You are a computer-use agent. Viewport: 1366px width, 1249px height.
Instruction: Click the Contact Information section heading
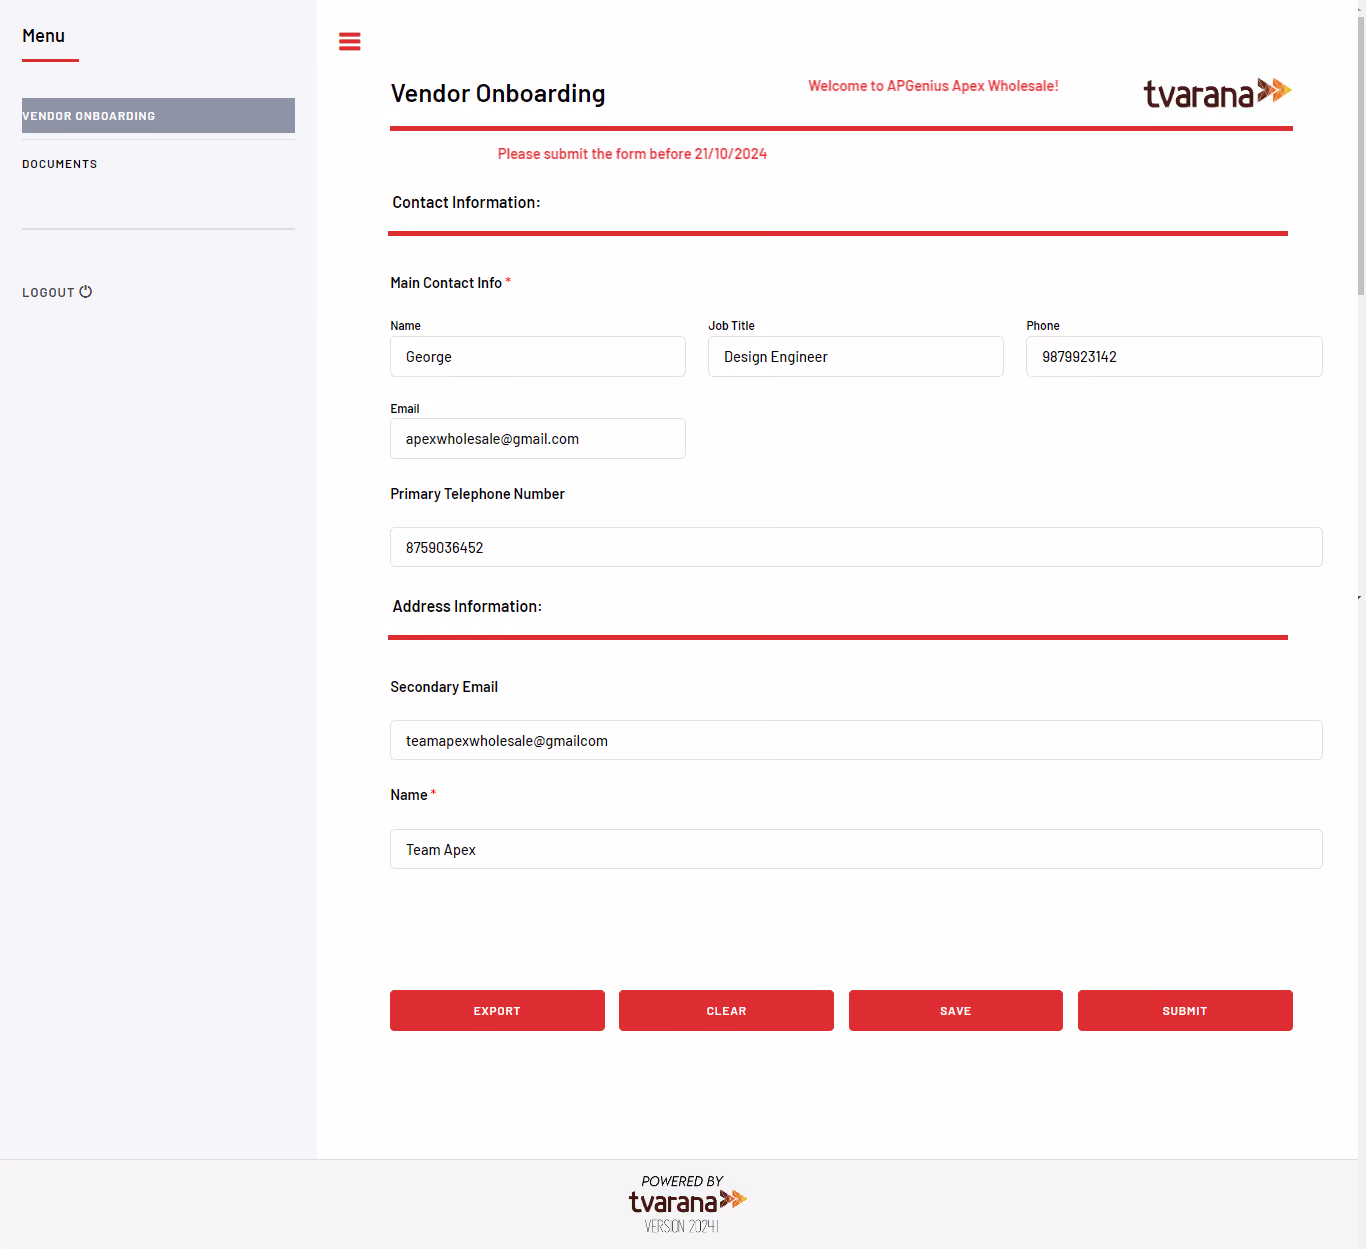click(x=466, y=203)
